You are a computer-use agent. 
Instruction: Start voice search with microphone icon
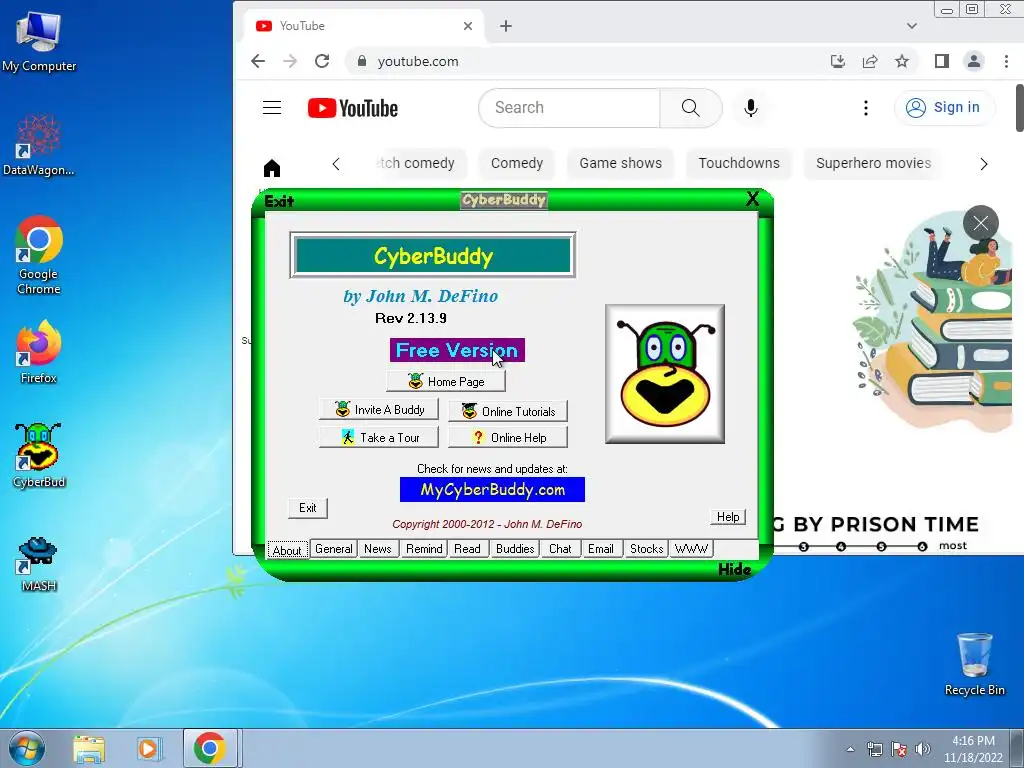751,108
